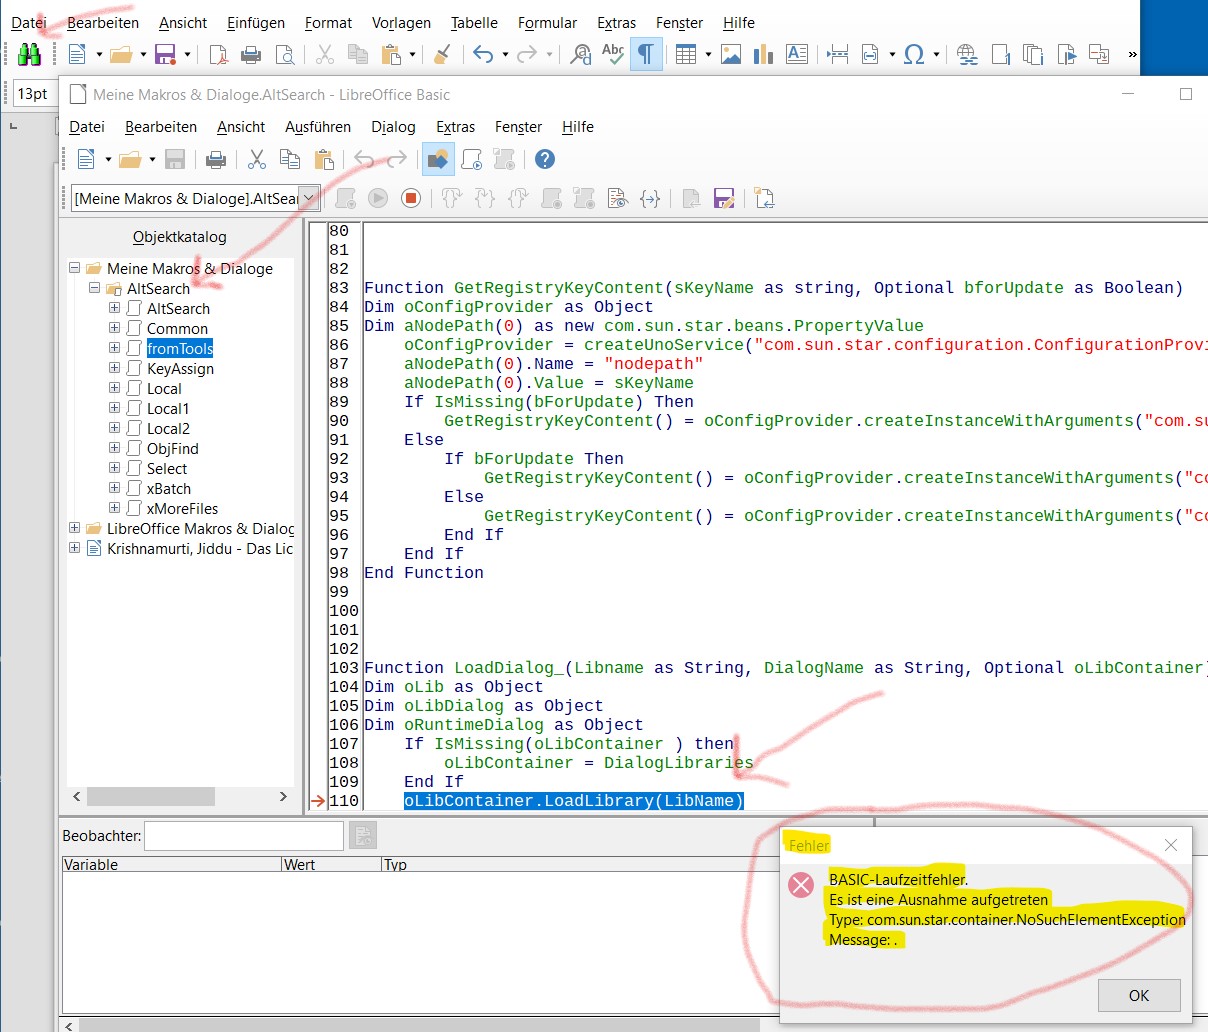This screenshot has width=1208, height=1032.
Task: Select the xBatch module in the tree
Action: (168, 488)
